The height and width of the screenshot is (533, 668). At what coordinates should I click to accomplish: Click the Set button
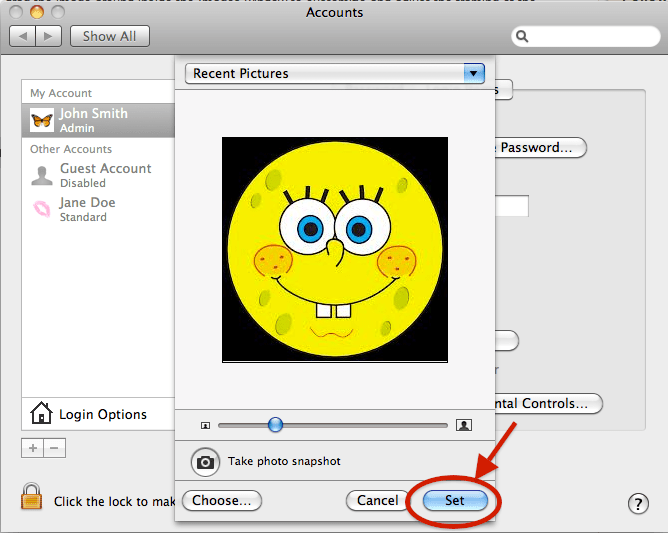click(455, 500)
